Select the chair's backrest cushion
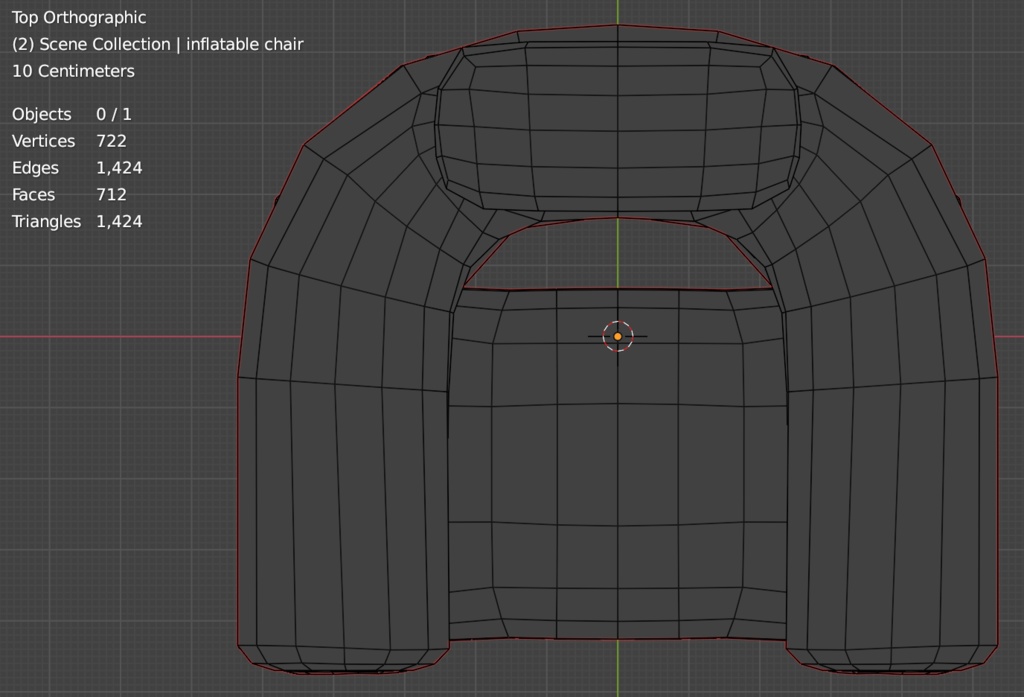The width and height of the screenshot is (1024, 697). [x=617, y=125]
